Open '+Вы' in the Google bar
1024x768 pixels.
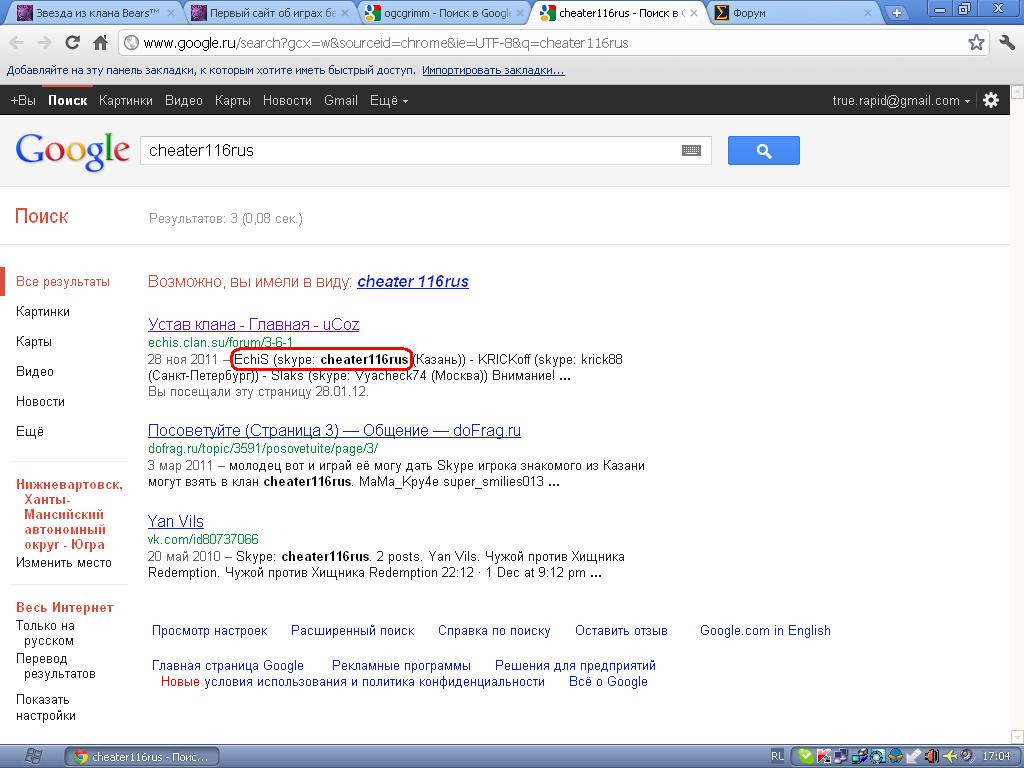[23, 101]
